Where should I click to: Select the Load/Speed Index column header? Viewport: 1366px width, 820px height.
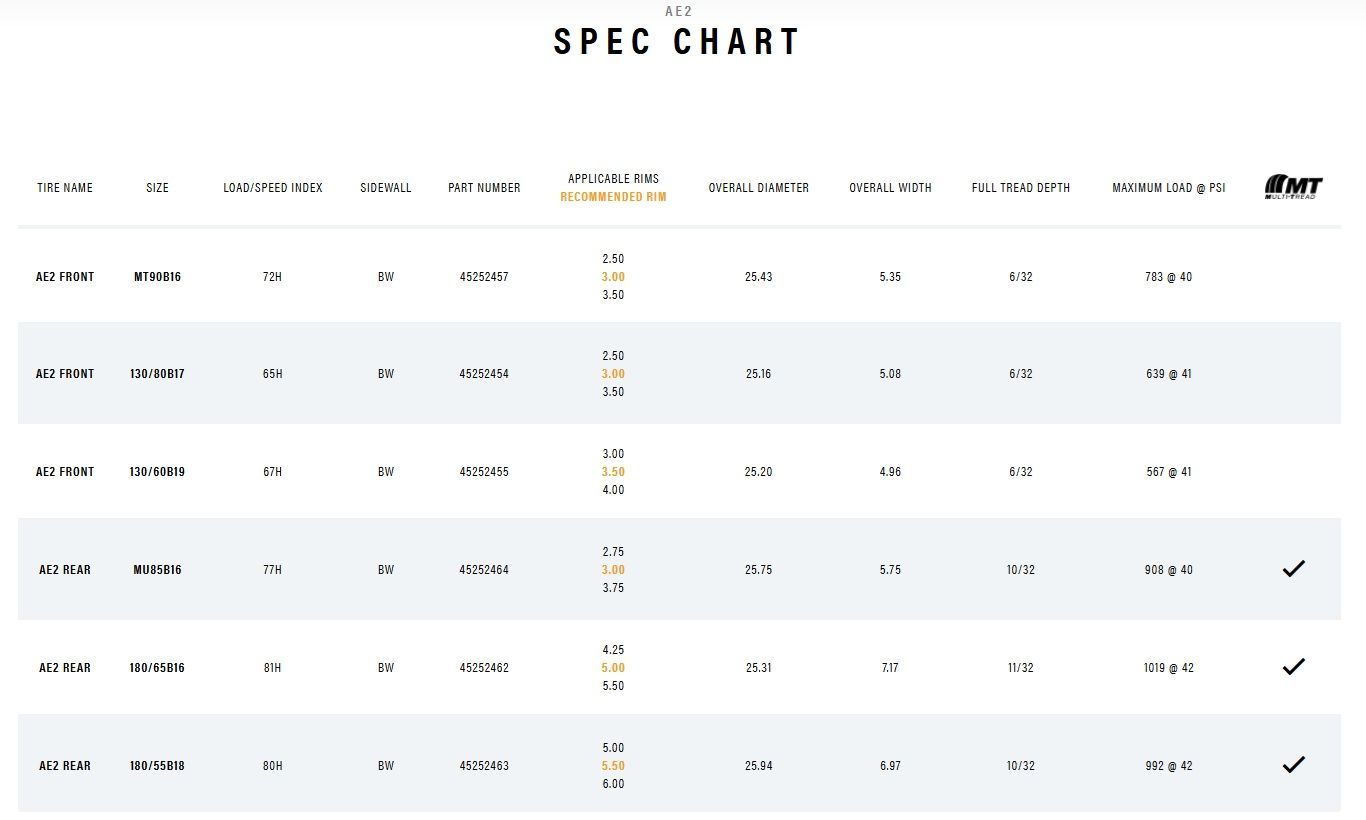pos(273,188)
